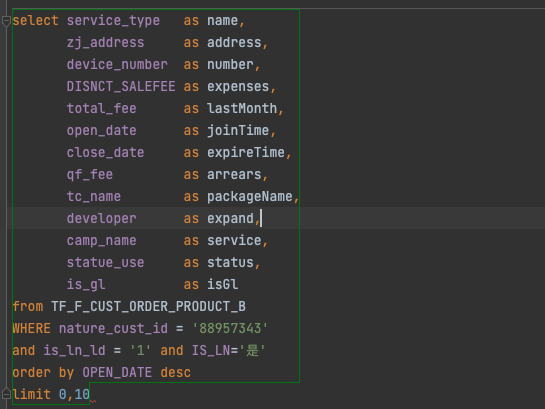Click the 'developer' column name
Image resolution: width=545 pixels, height=409 pixels.
click(101, 219)
